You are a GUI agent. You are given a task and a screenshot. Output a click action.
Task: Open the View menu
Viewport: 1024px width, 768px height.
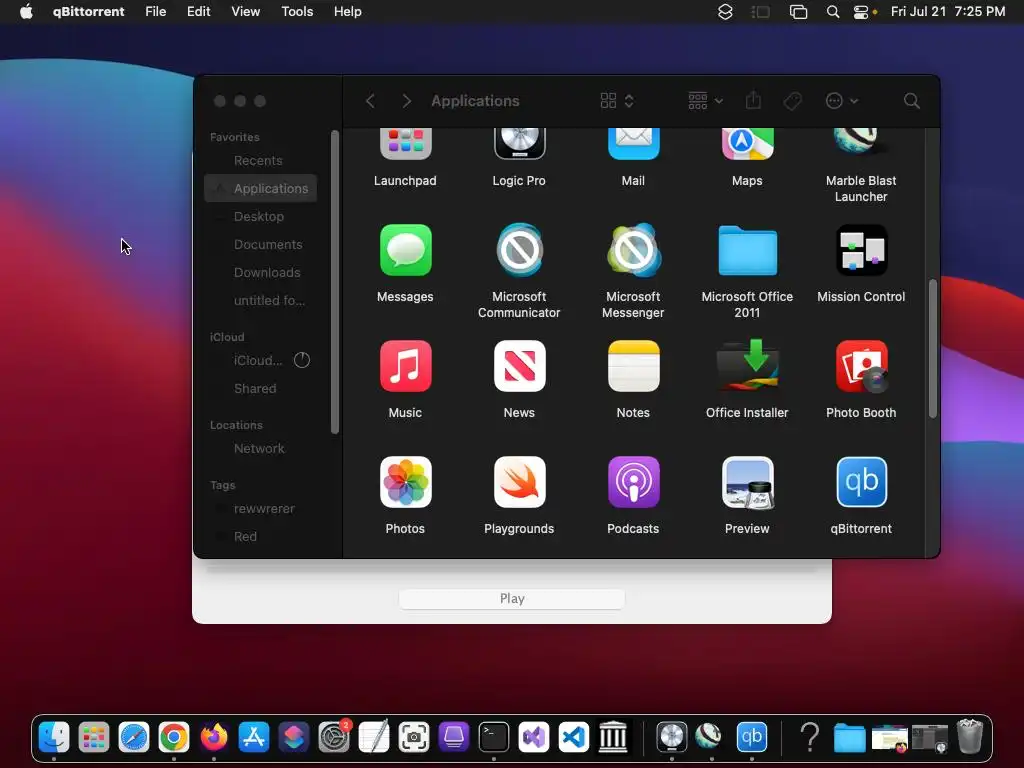[x=246, y=12]
